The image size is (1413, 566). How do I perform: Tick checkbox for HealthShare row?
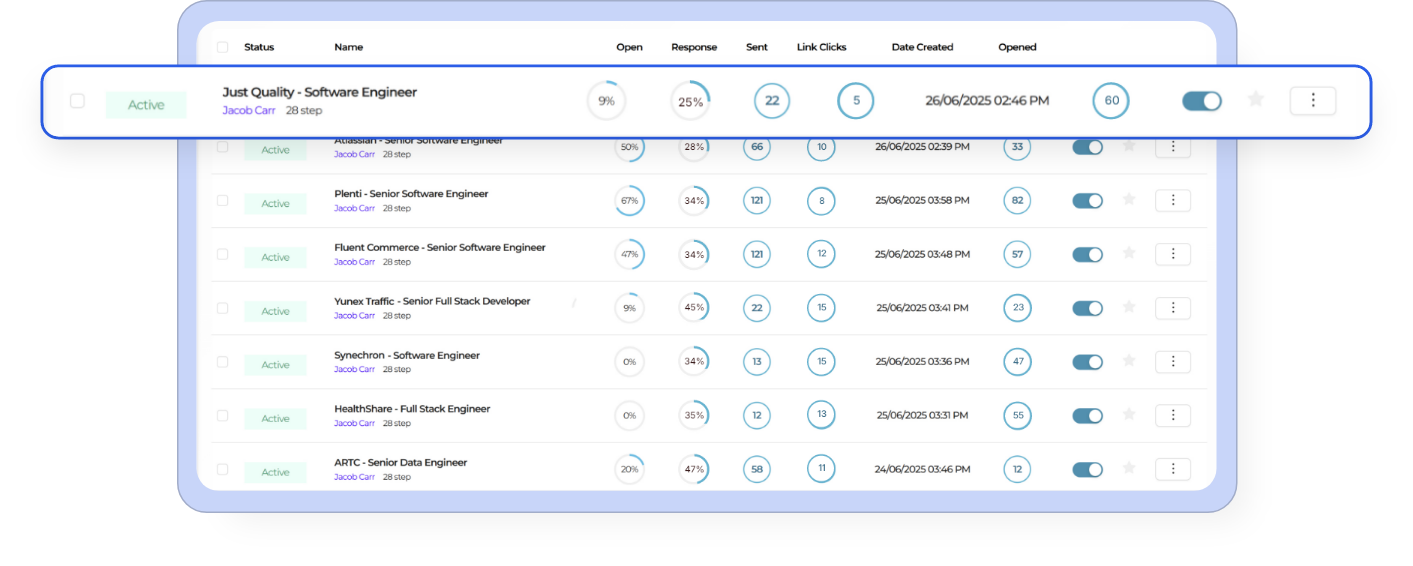tap(222, 415)
